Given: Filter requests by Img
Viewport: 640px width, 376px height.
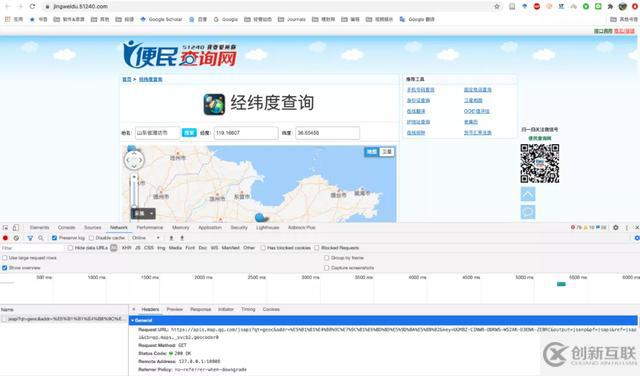Looking at the screenshot, I should 162,248.
